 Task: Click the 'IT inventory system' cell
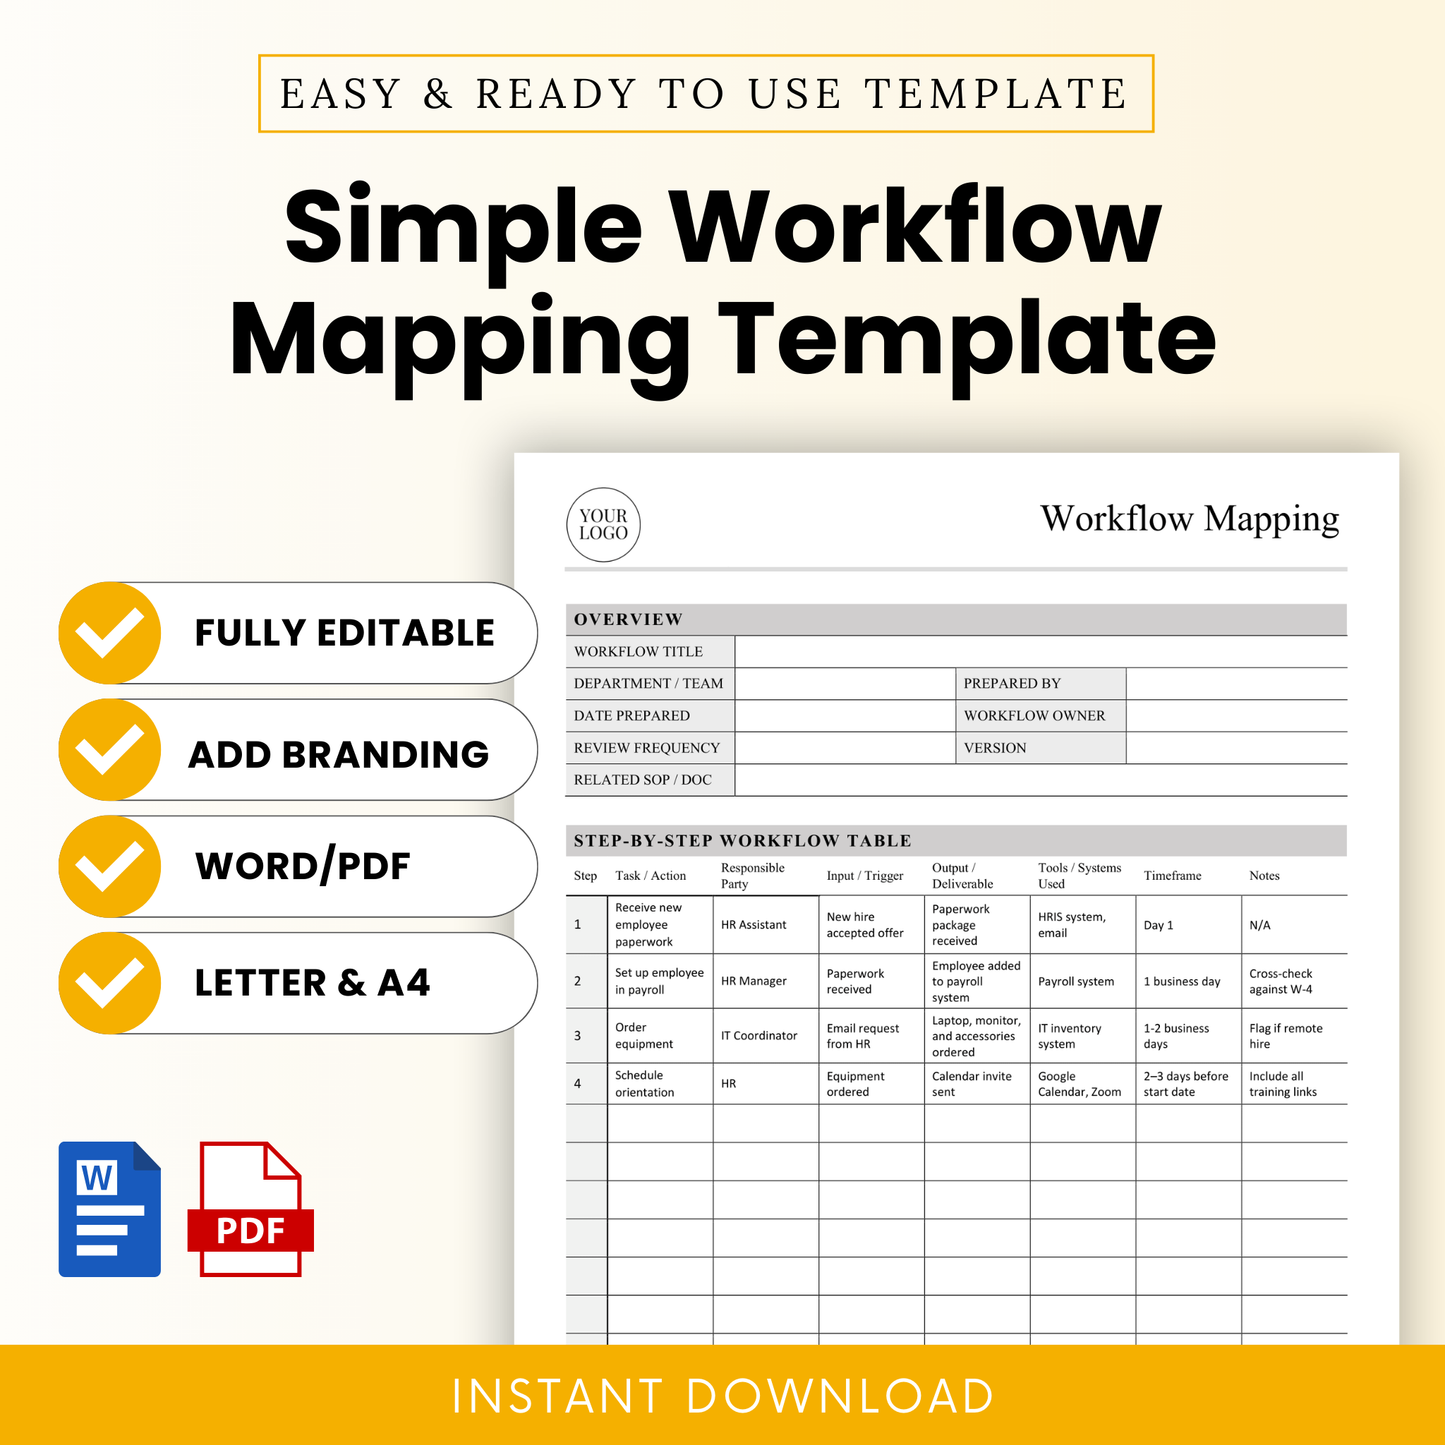tap(1083, 1036)
